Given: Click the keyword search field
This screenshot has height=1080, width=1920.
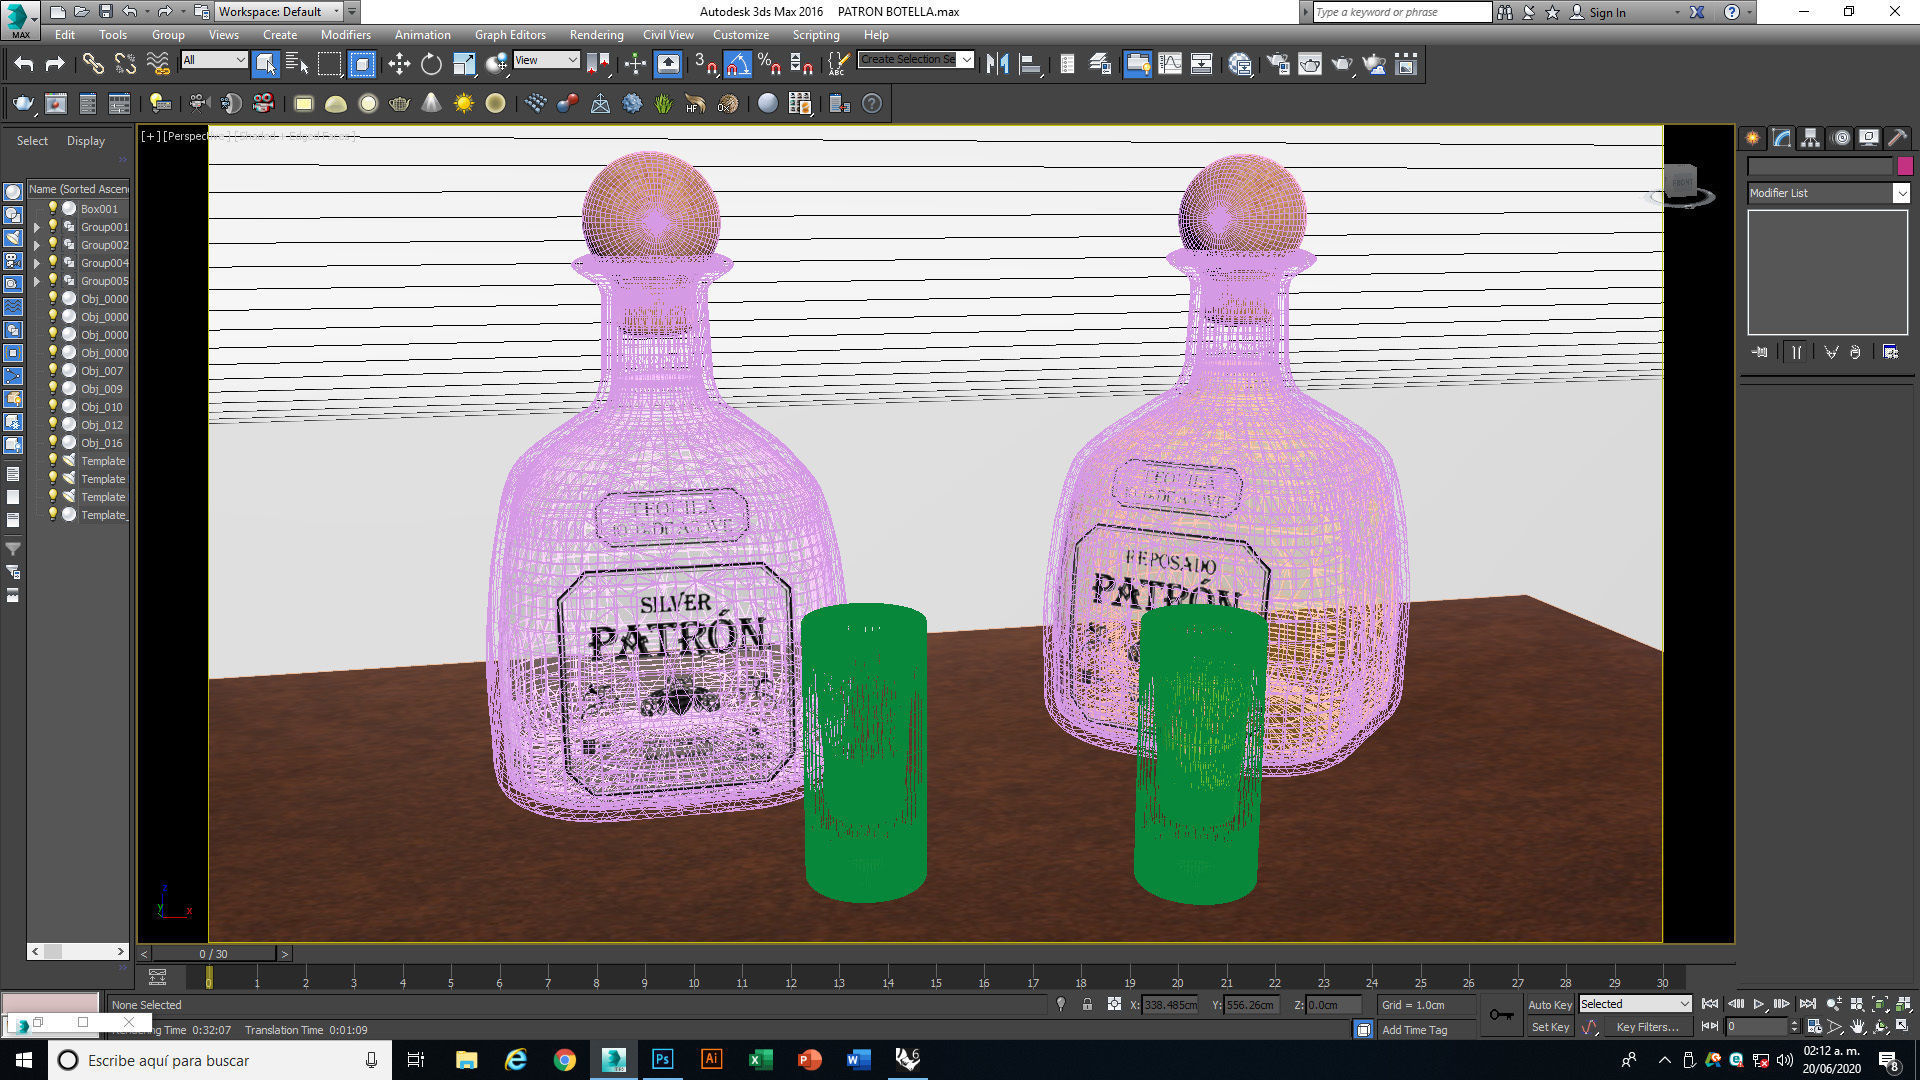Looking at the screenshot, I should 1402,12.
